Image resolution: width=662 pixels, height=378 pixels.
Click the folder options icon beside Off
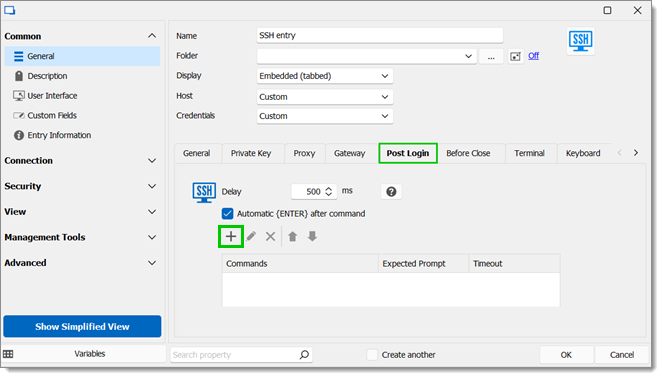[515, 56]
